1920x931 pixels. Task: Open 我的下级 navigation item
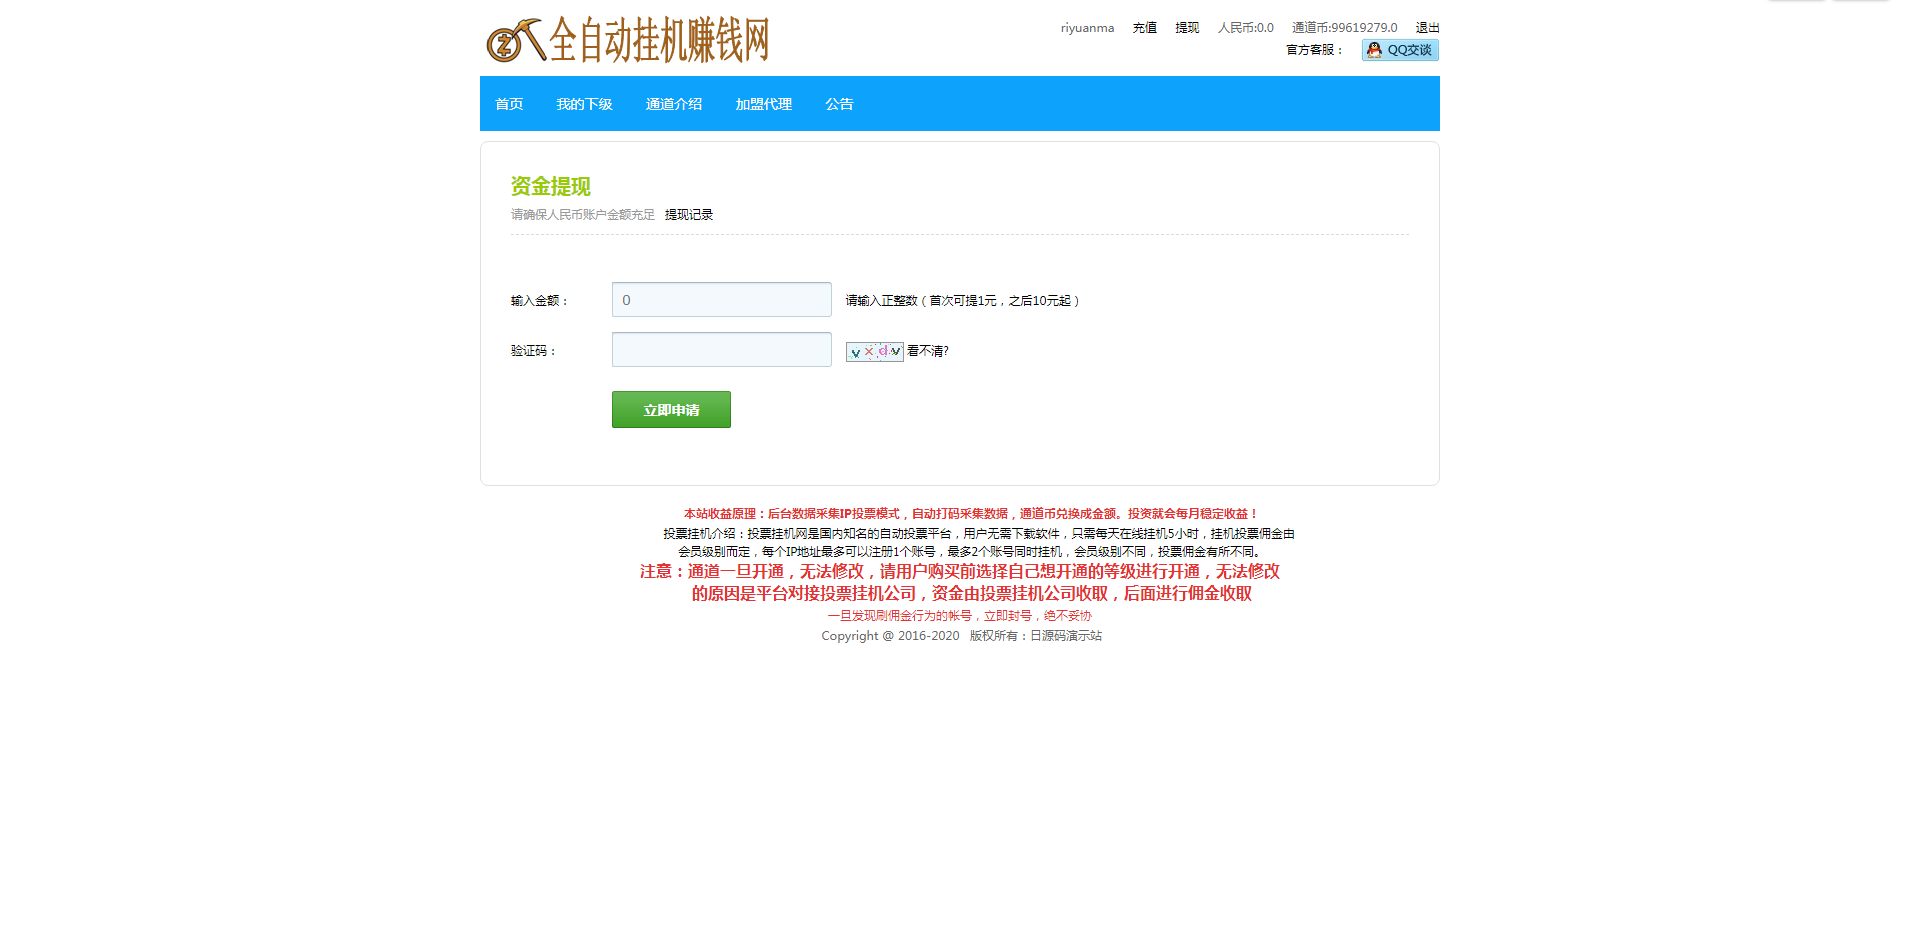tap(584, 104)
